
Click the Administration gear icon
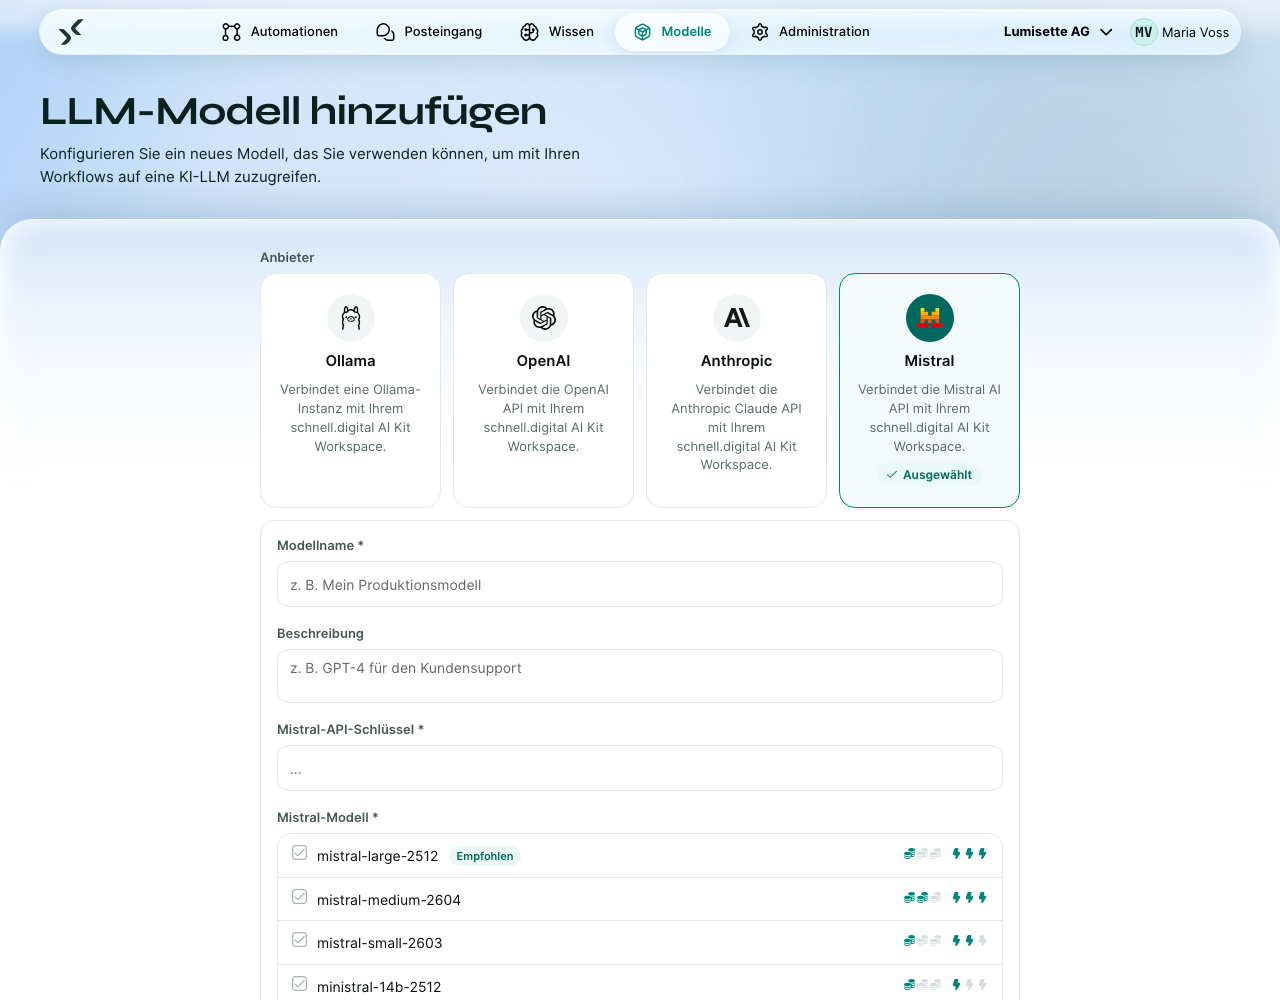tap(760, 32)
